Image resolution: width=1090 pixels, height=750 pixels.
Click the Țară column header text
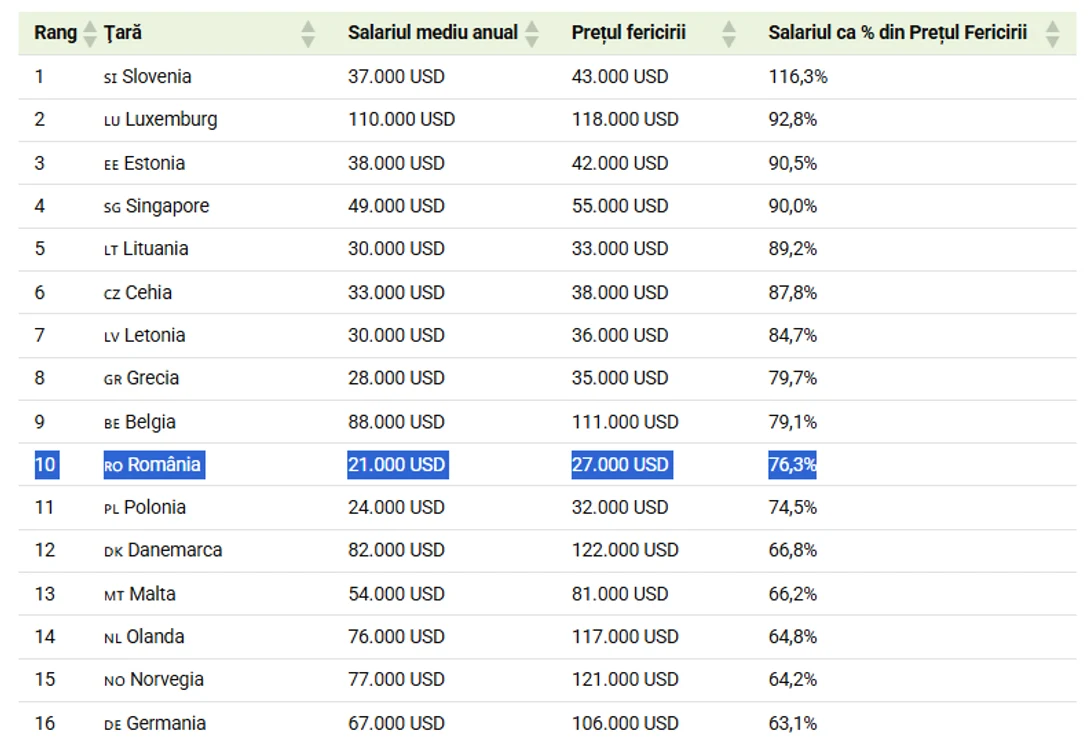(123, 33)
